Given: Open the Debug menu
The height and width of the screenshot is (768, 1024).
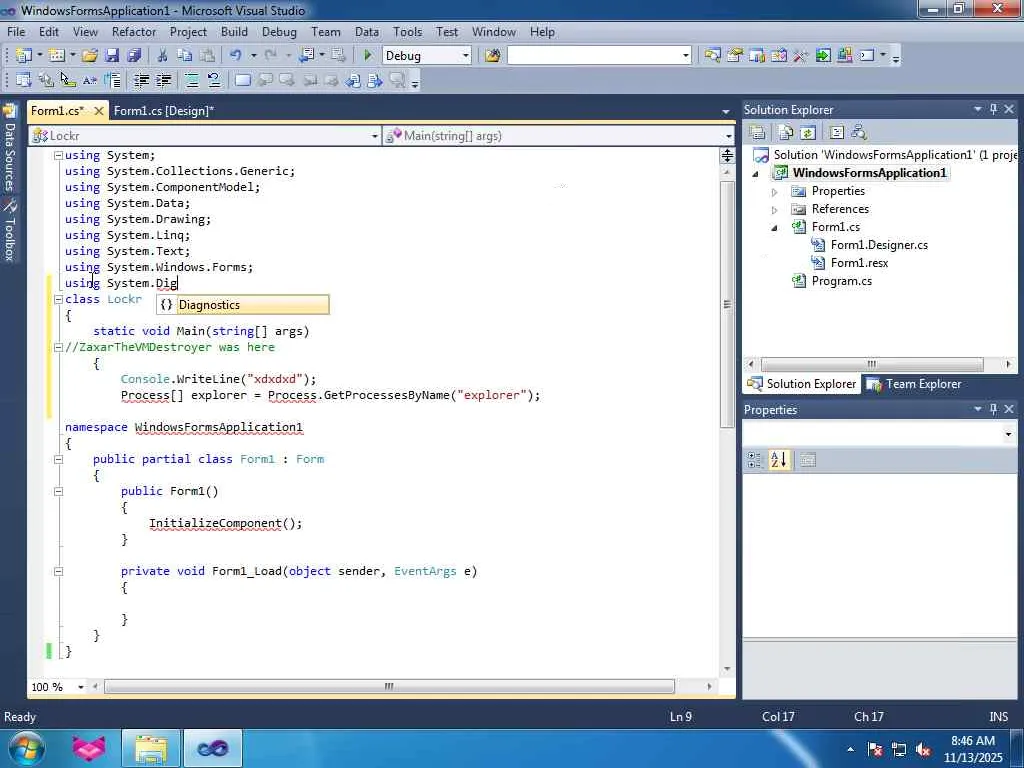Looking at the screenshot, I should click(279, 31).
